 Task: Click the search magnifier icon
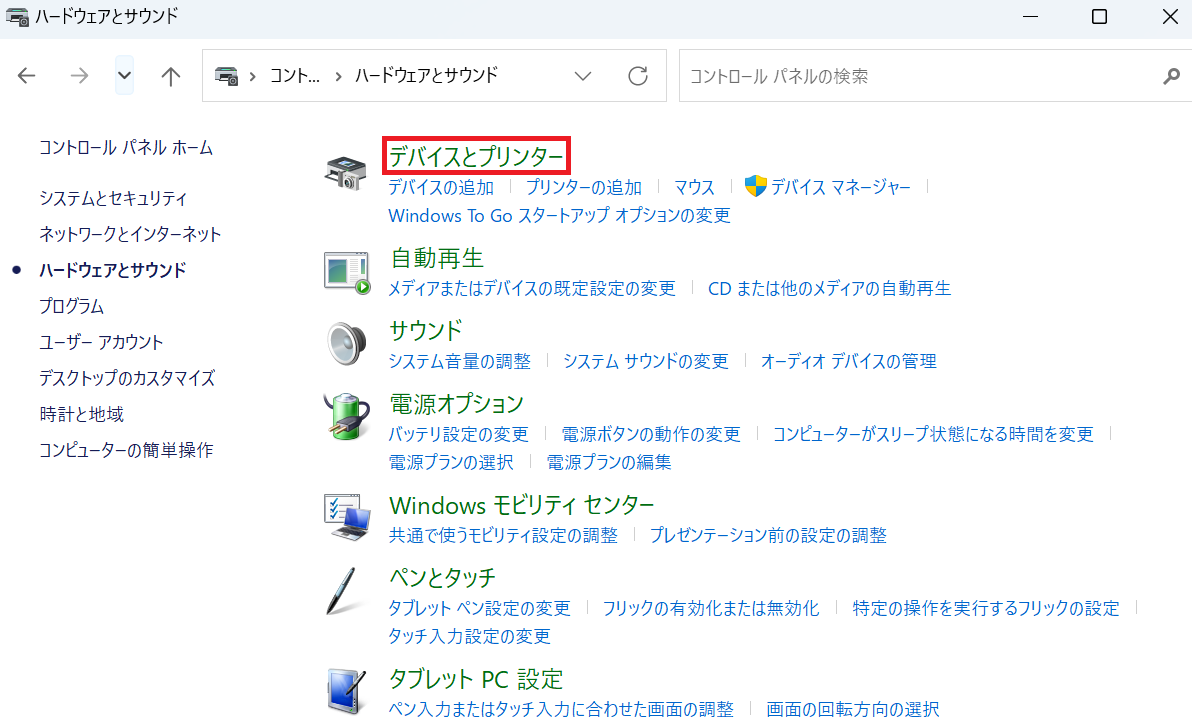point(1171,76)
